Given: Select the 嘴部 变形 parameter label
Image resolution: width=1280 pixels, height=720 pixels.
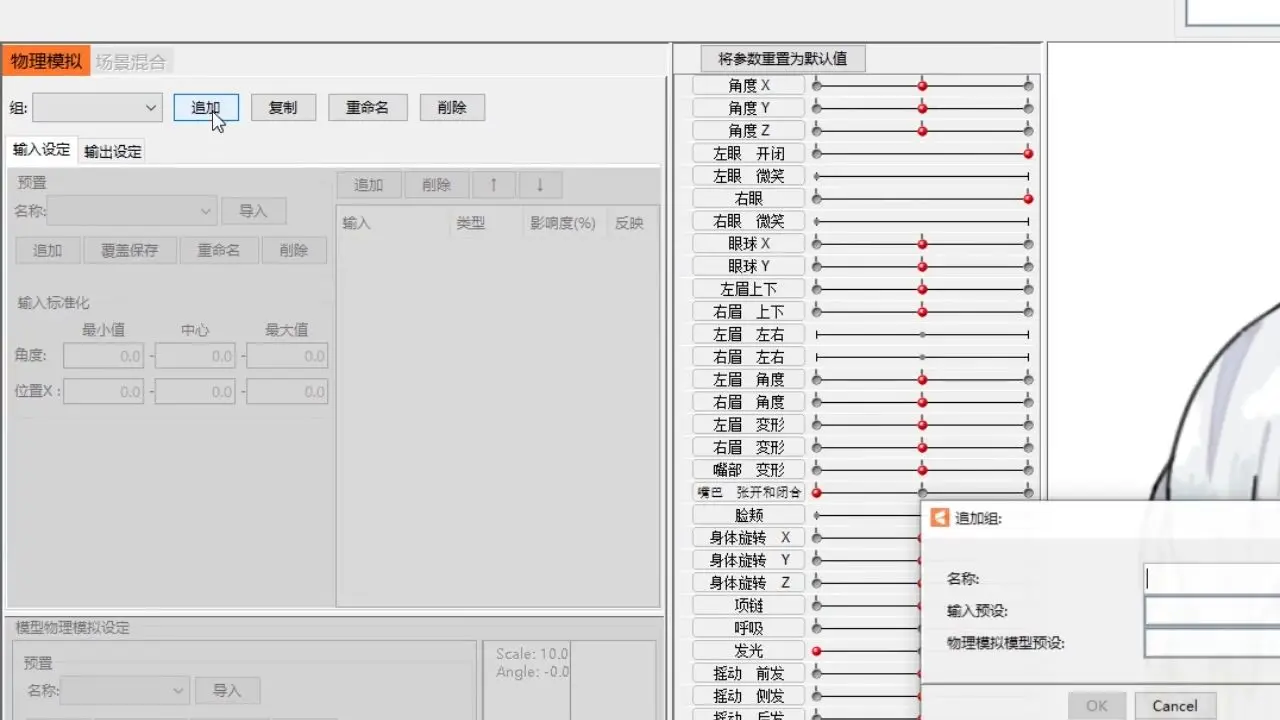Looking at the screenshot, I should [x=749, y=470].
